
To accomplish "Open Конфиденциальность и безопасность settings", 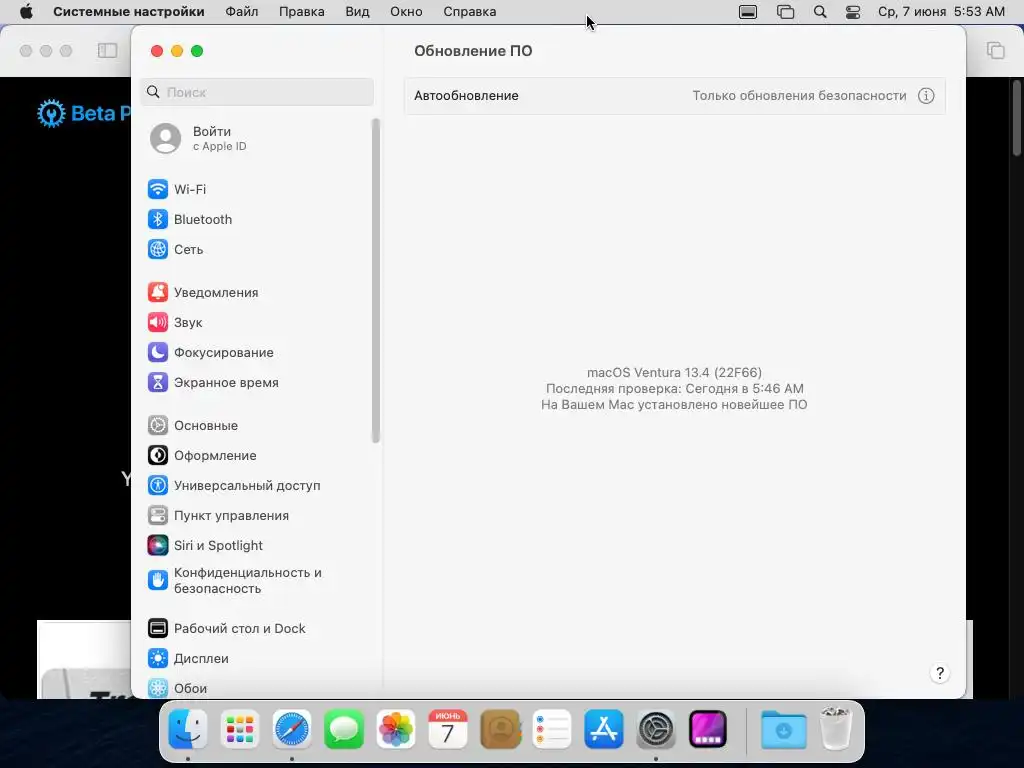I will click(234, 581).
